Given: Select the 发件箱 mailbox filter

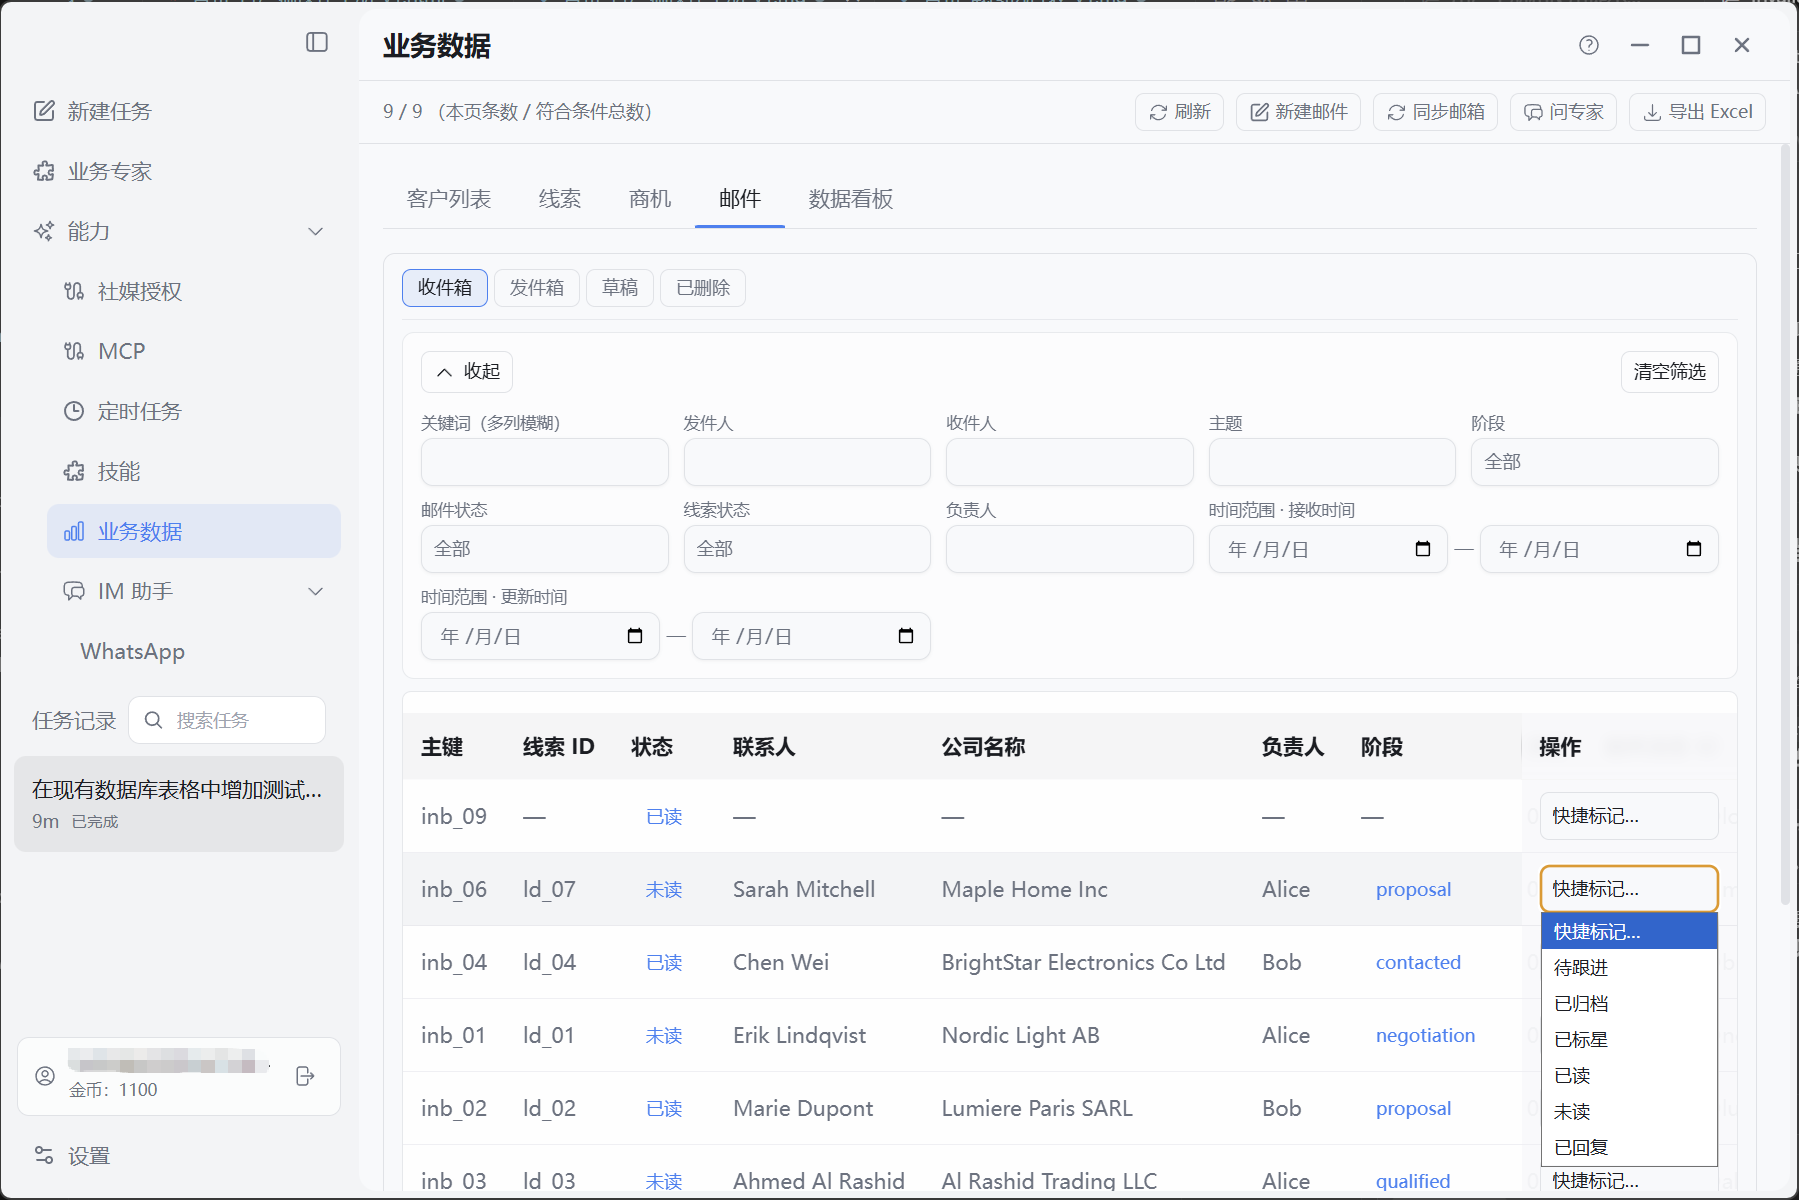Looking at the screenshot, I should pyautogui.click(x=537, y=288).
